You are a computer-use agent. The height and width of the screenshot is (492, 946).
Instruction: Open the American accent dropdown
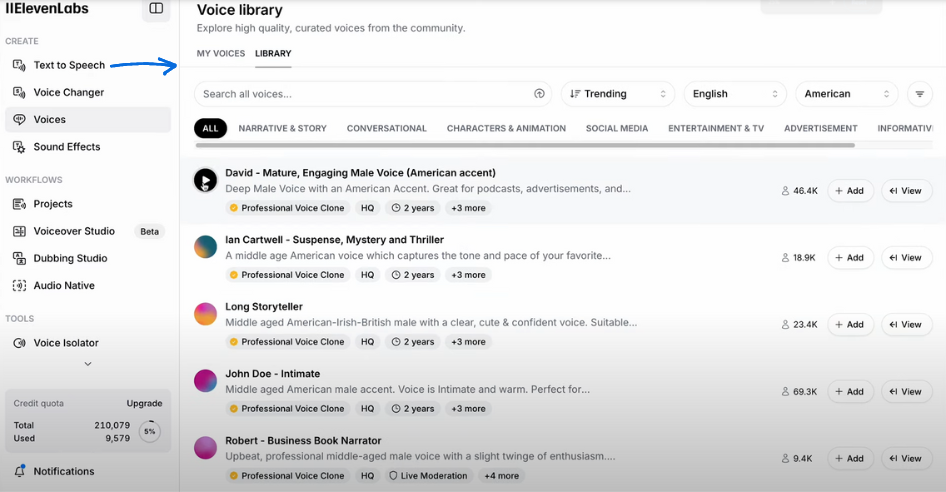pyautogui.click(x=846, y=94)
